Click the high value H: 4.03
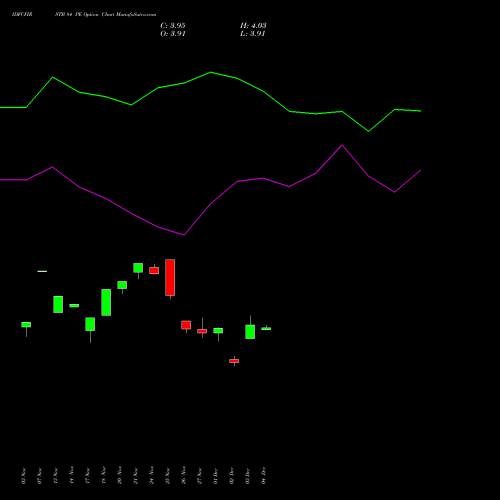 pos(253,26)
